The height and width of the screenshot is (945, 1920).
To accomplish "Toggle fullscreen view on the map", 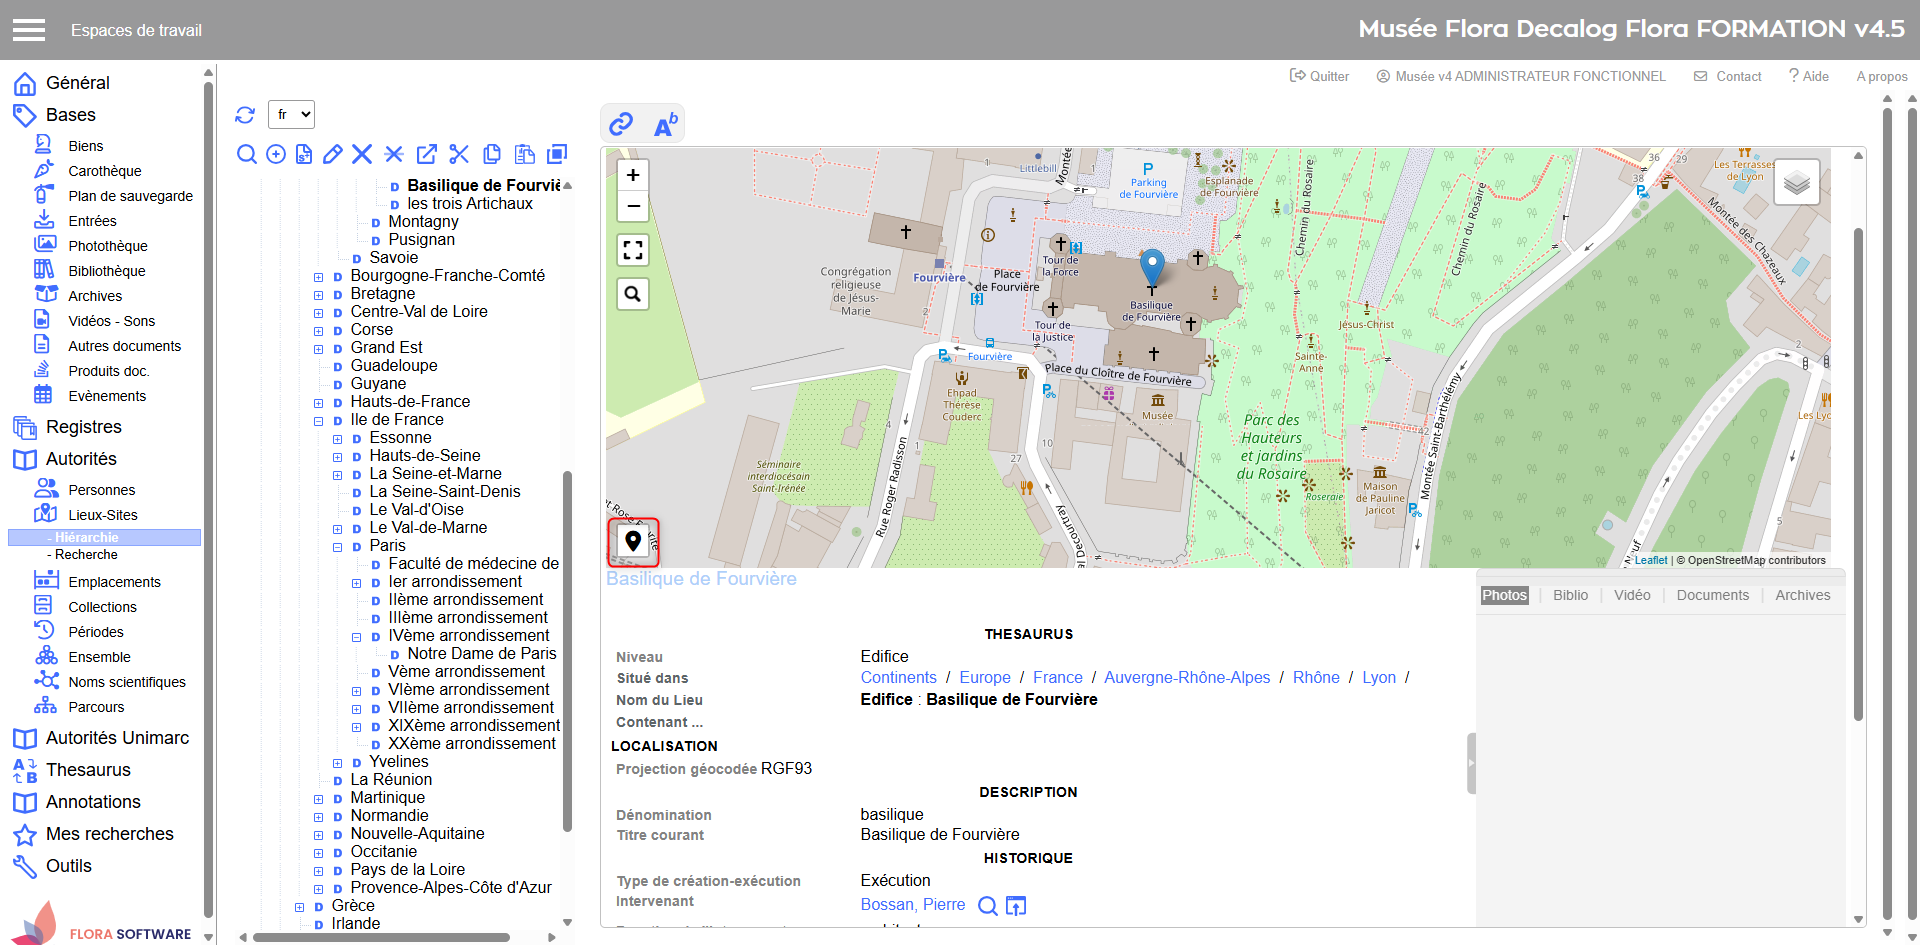I will point(633,250).
